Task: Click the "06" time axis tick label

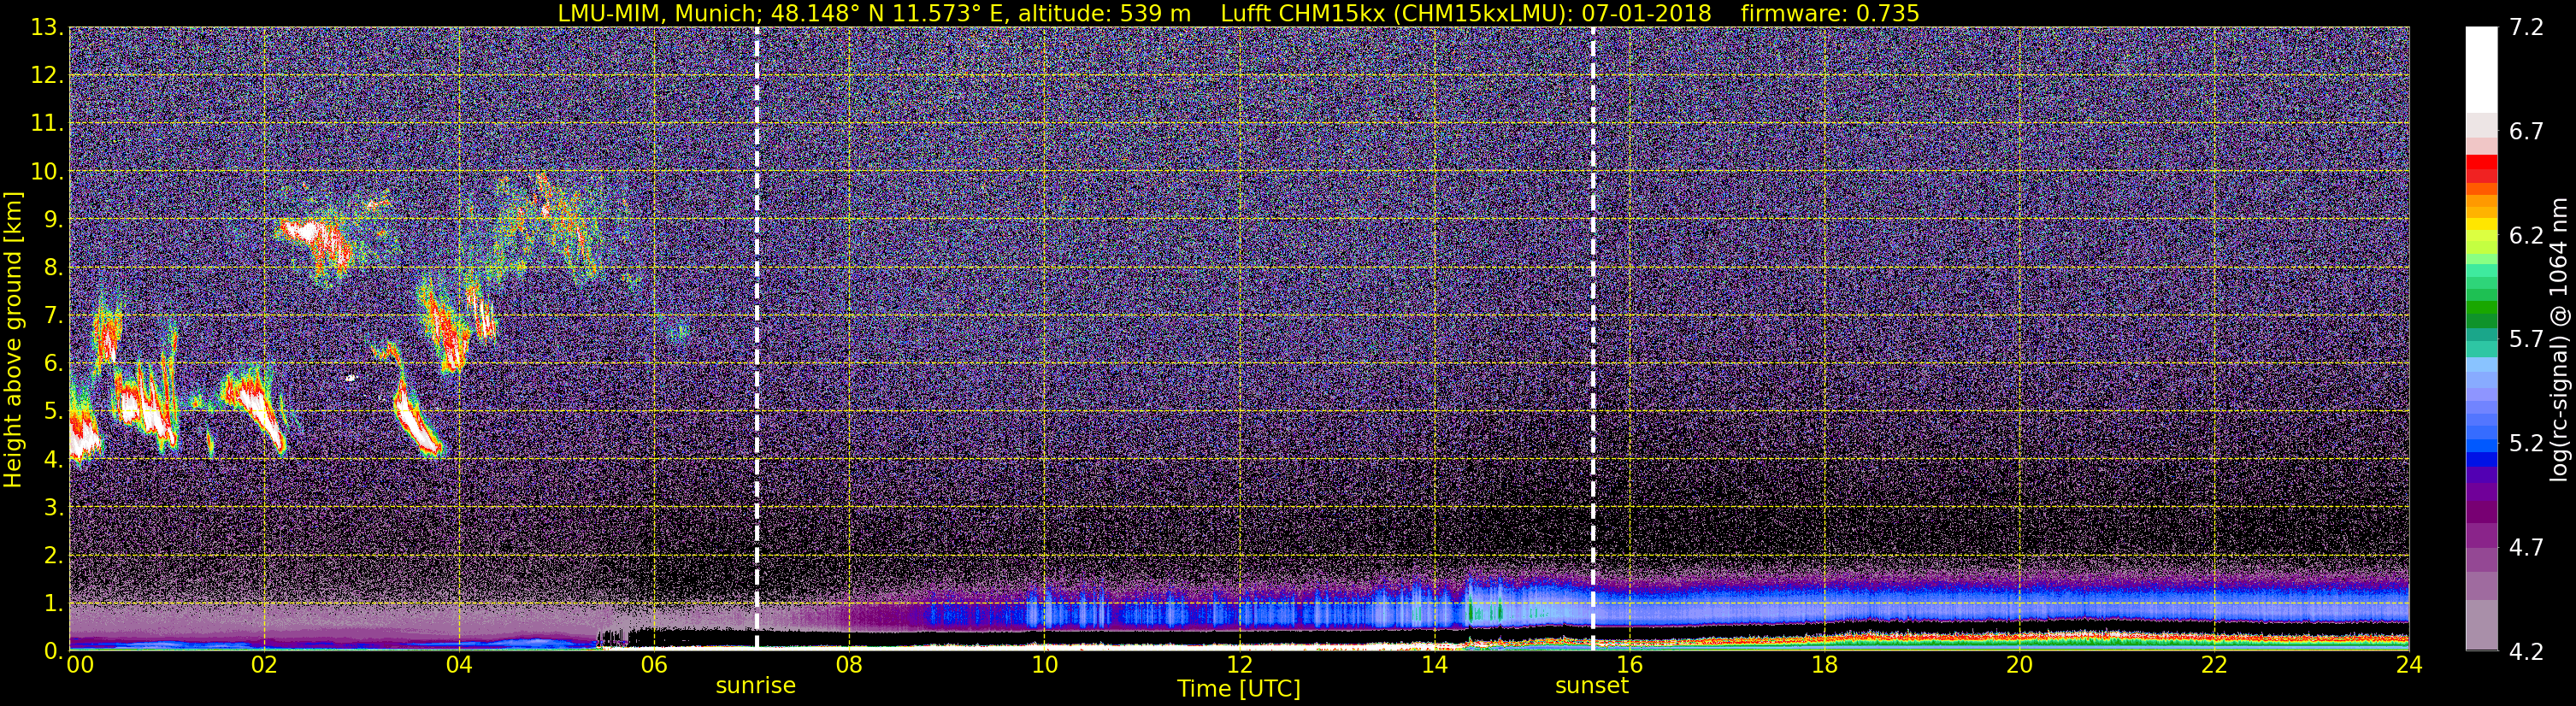Action: tap(654, 665)
